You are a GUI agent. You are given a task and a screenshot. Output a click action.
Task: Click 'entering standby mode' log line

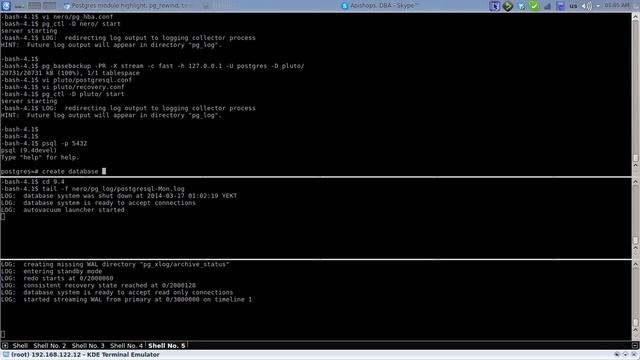[51, 271]
